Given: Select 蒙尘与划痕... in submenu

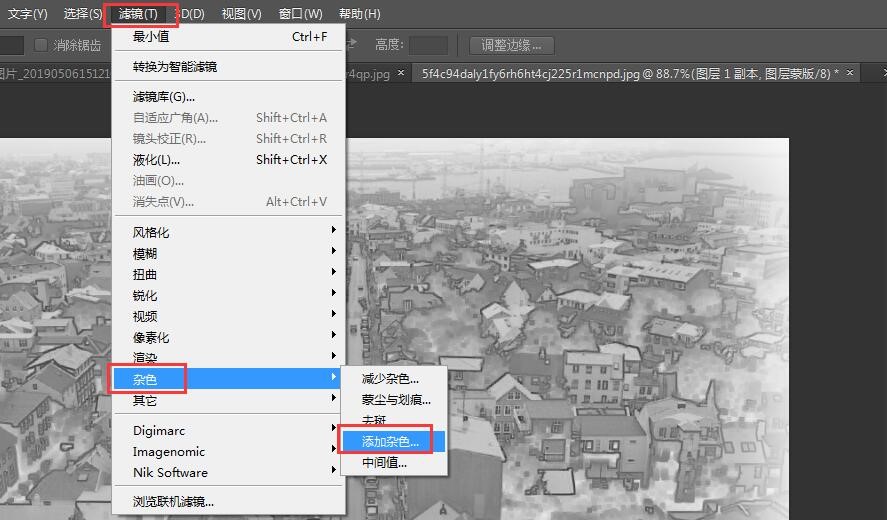Looking at the screenshot, I should [x=394, y=399].
